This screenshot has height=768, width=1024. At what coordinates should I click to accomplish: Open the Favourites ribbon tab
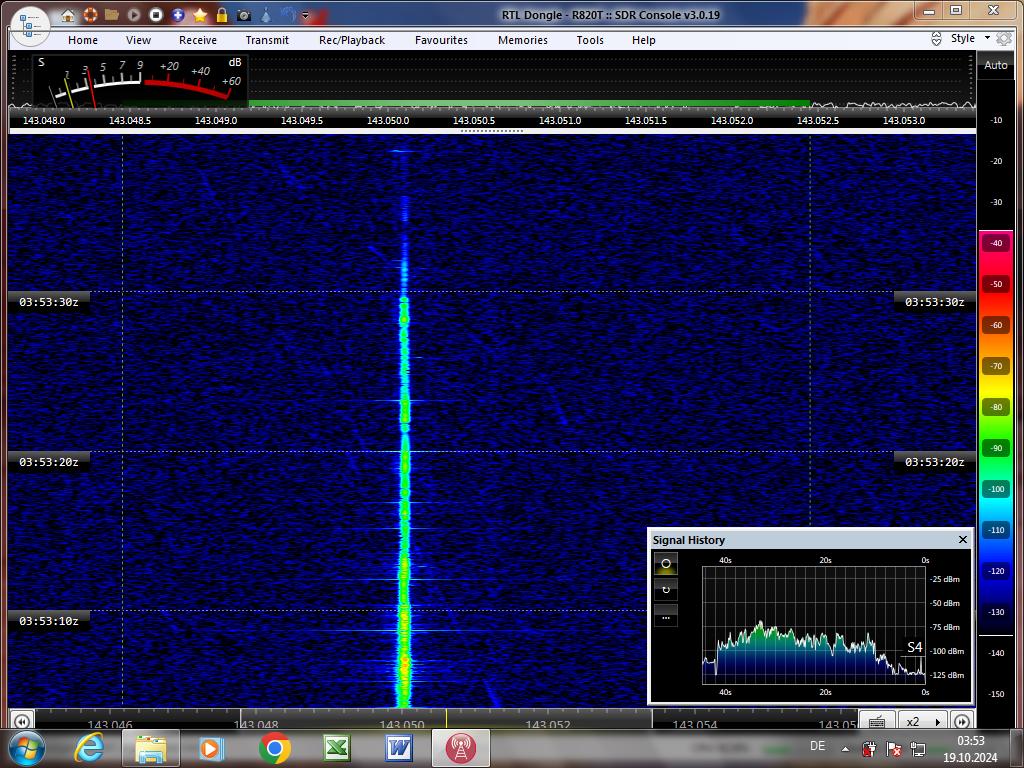tap(441, 40)
